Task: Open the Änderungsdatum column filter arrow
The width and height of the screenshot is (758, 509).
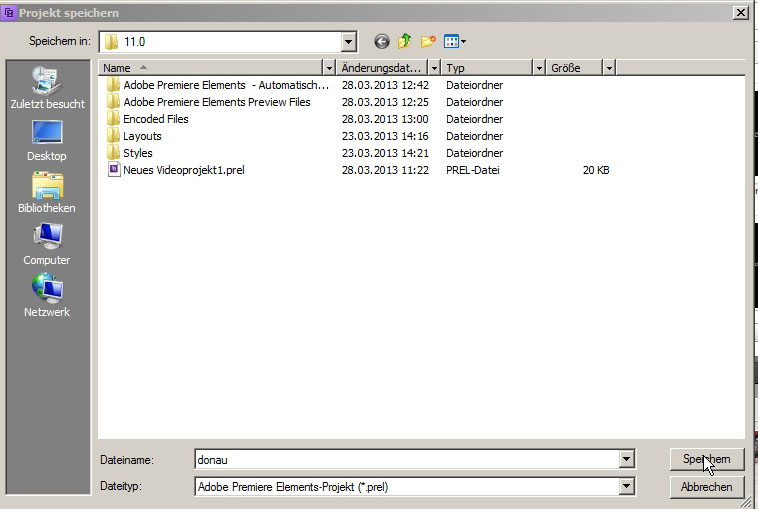Action: point(434,68)
